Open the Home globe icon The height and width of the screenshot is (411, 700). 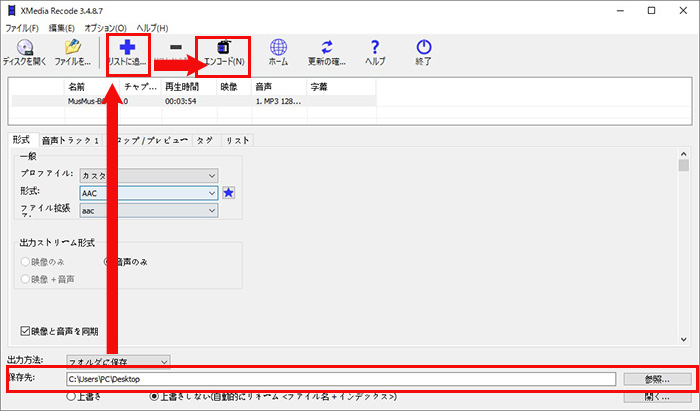[x=279, y=52]
